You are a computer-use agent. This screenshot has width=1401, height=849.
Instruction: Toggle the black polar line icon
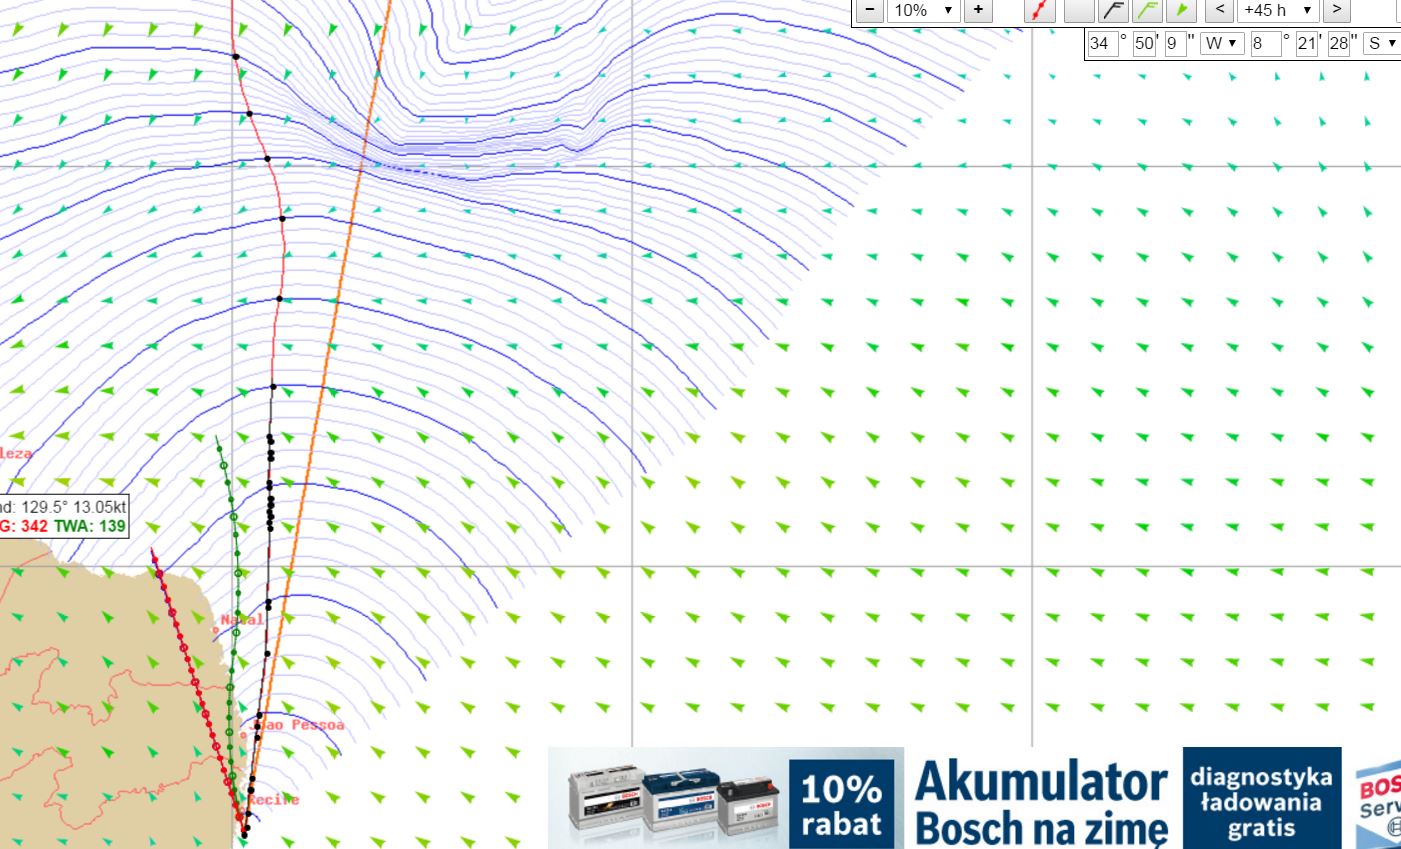(x=1113, y=10)
